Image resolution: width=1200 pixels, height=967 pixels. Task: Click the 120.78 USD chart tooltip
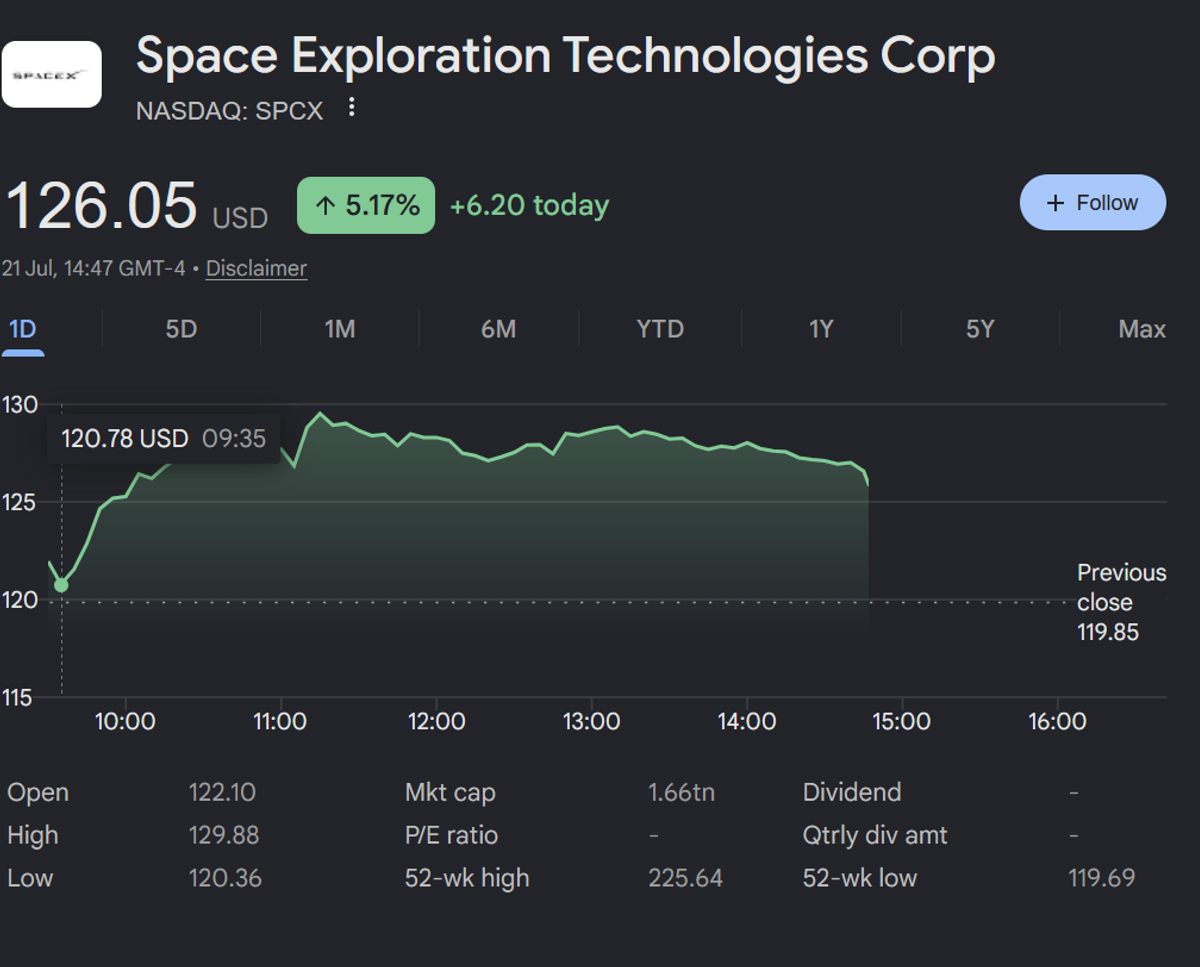click(x=163, y=439)
